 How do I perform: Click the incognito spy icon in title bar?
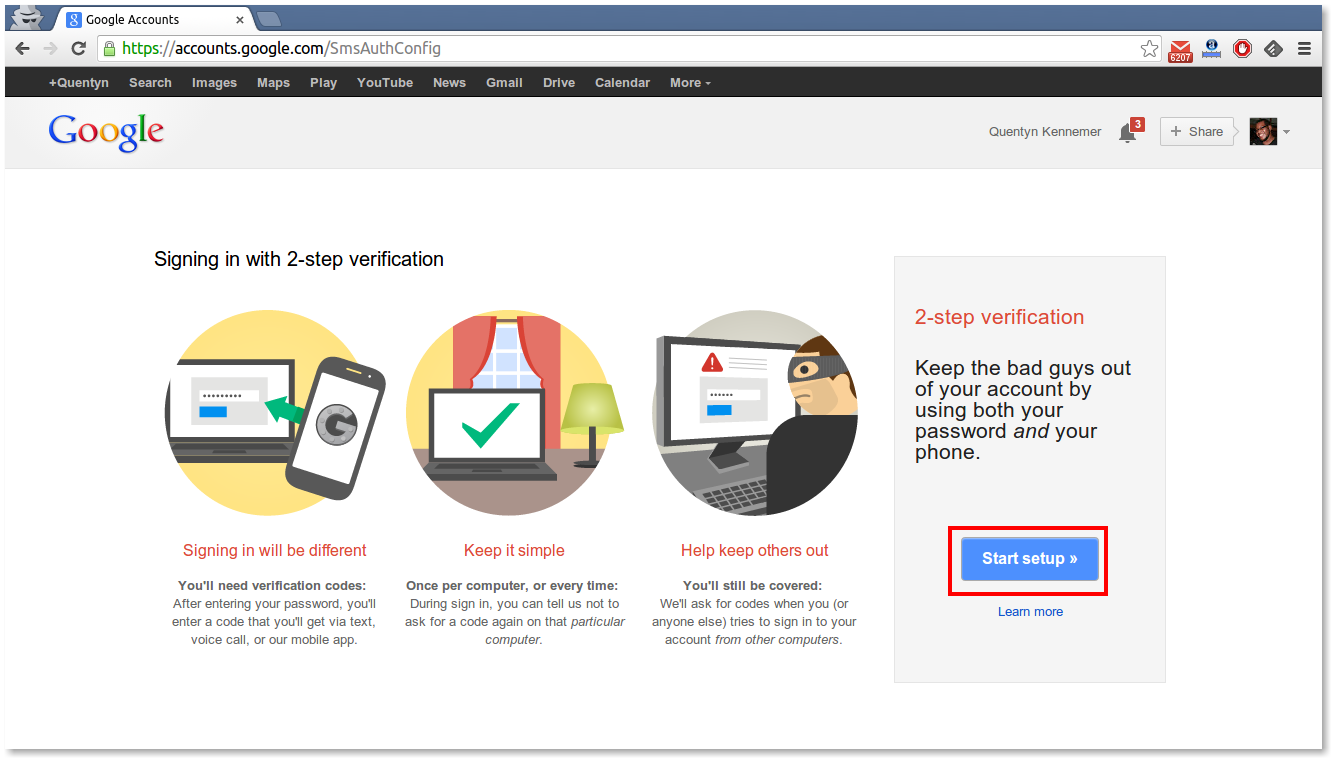coord(27,18)
